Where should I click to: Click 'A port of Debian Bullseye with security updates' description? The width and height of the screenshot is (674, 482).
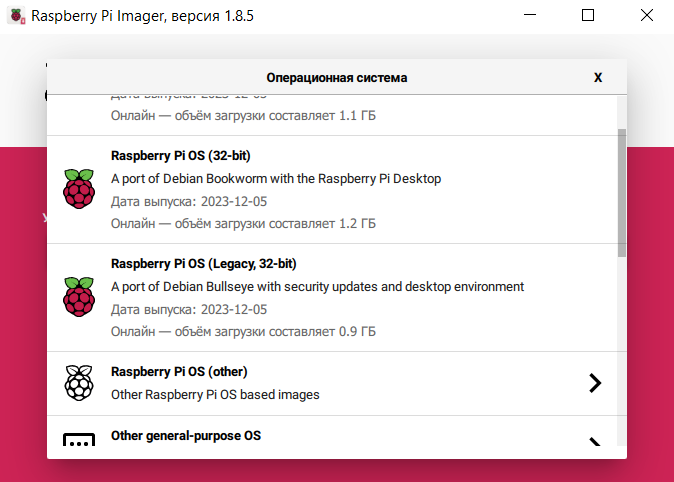[x=317, y=286]
